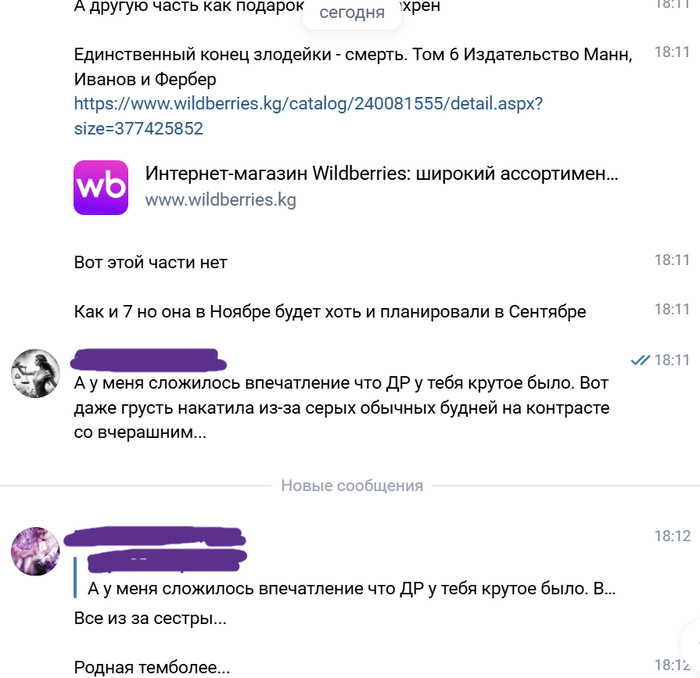Screen dimensions: 700x678
Task: Click the 'Новые сообщения' divider label
Action: click(352, 485)
